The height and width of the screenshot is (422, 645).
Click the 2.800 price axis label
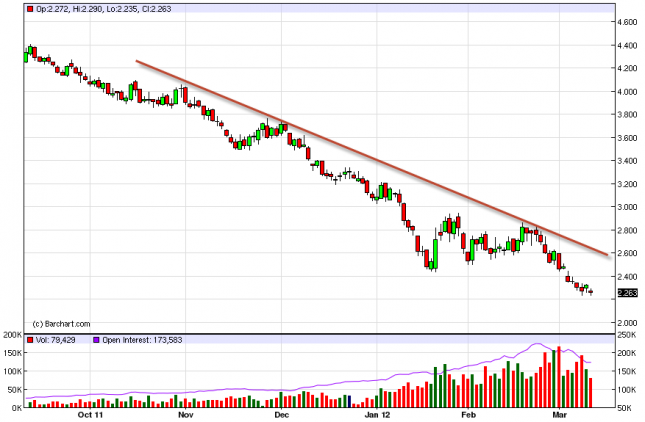pos(628,230)
